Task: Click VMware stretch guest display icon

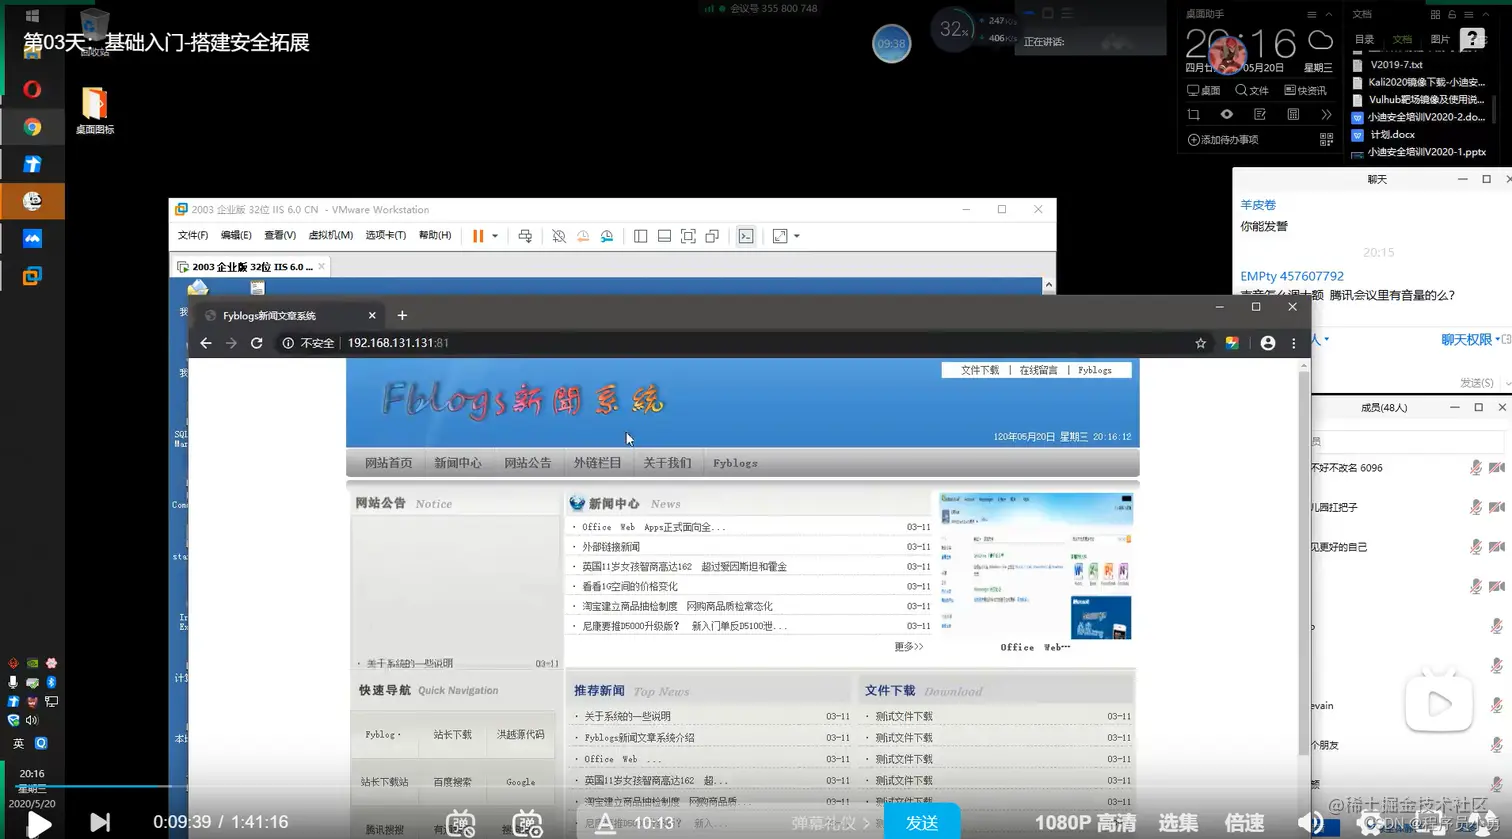Action: click(780, 236)
